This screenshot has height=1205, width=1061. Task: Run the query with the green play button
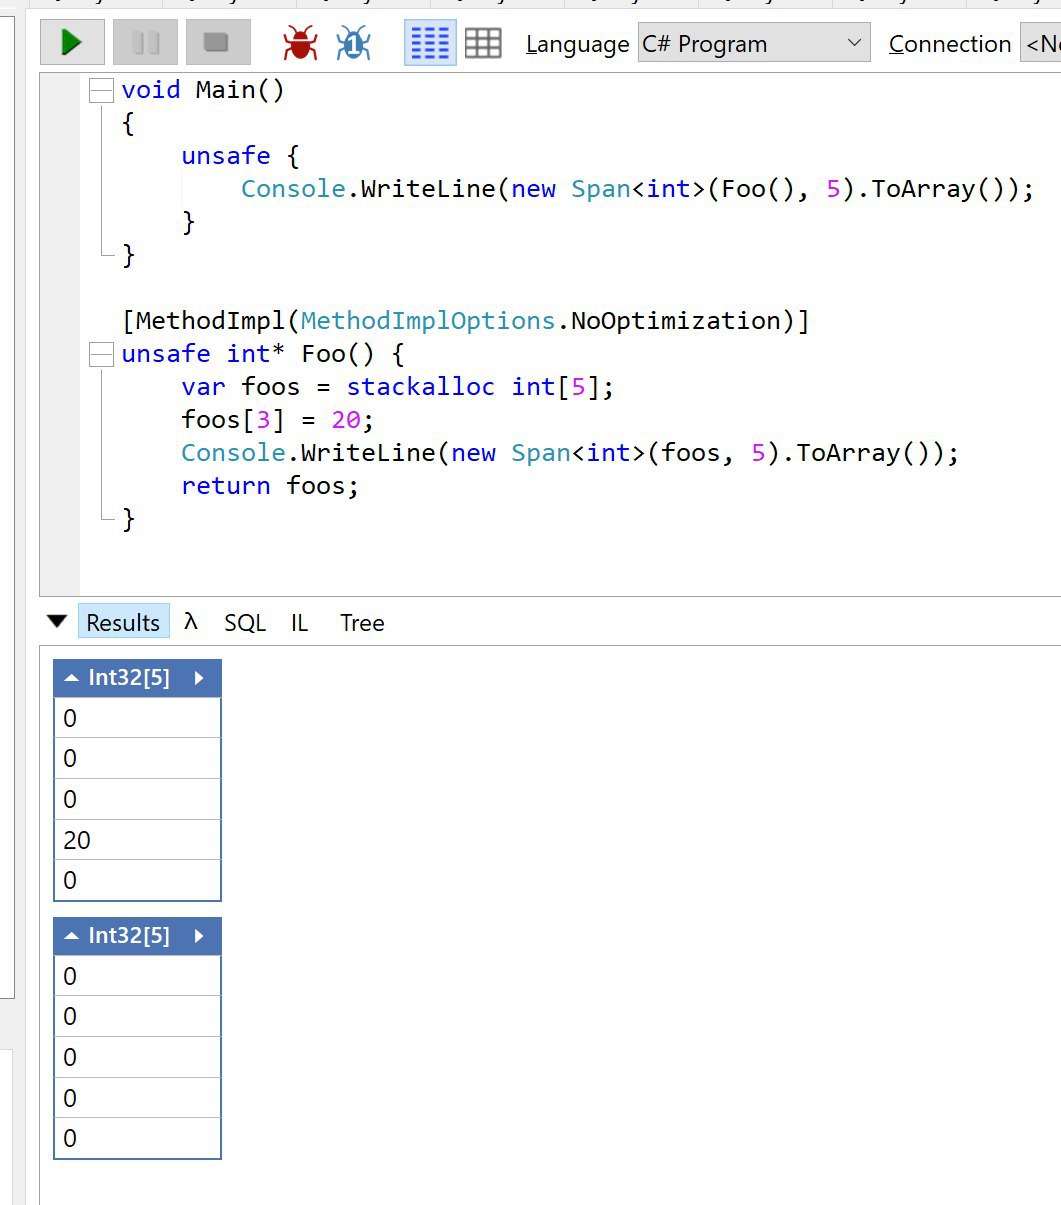point(72,43)
